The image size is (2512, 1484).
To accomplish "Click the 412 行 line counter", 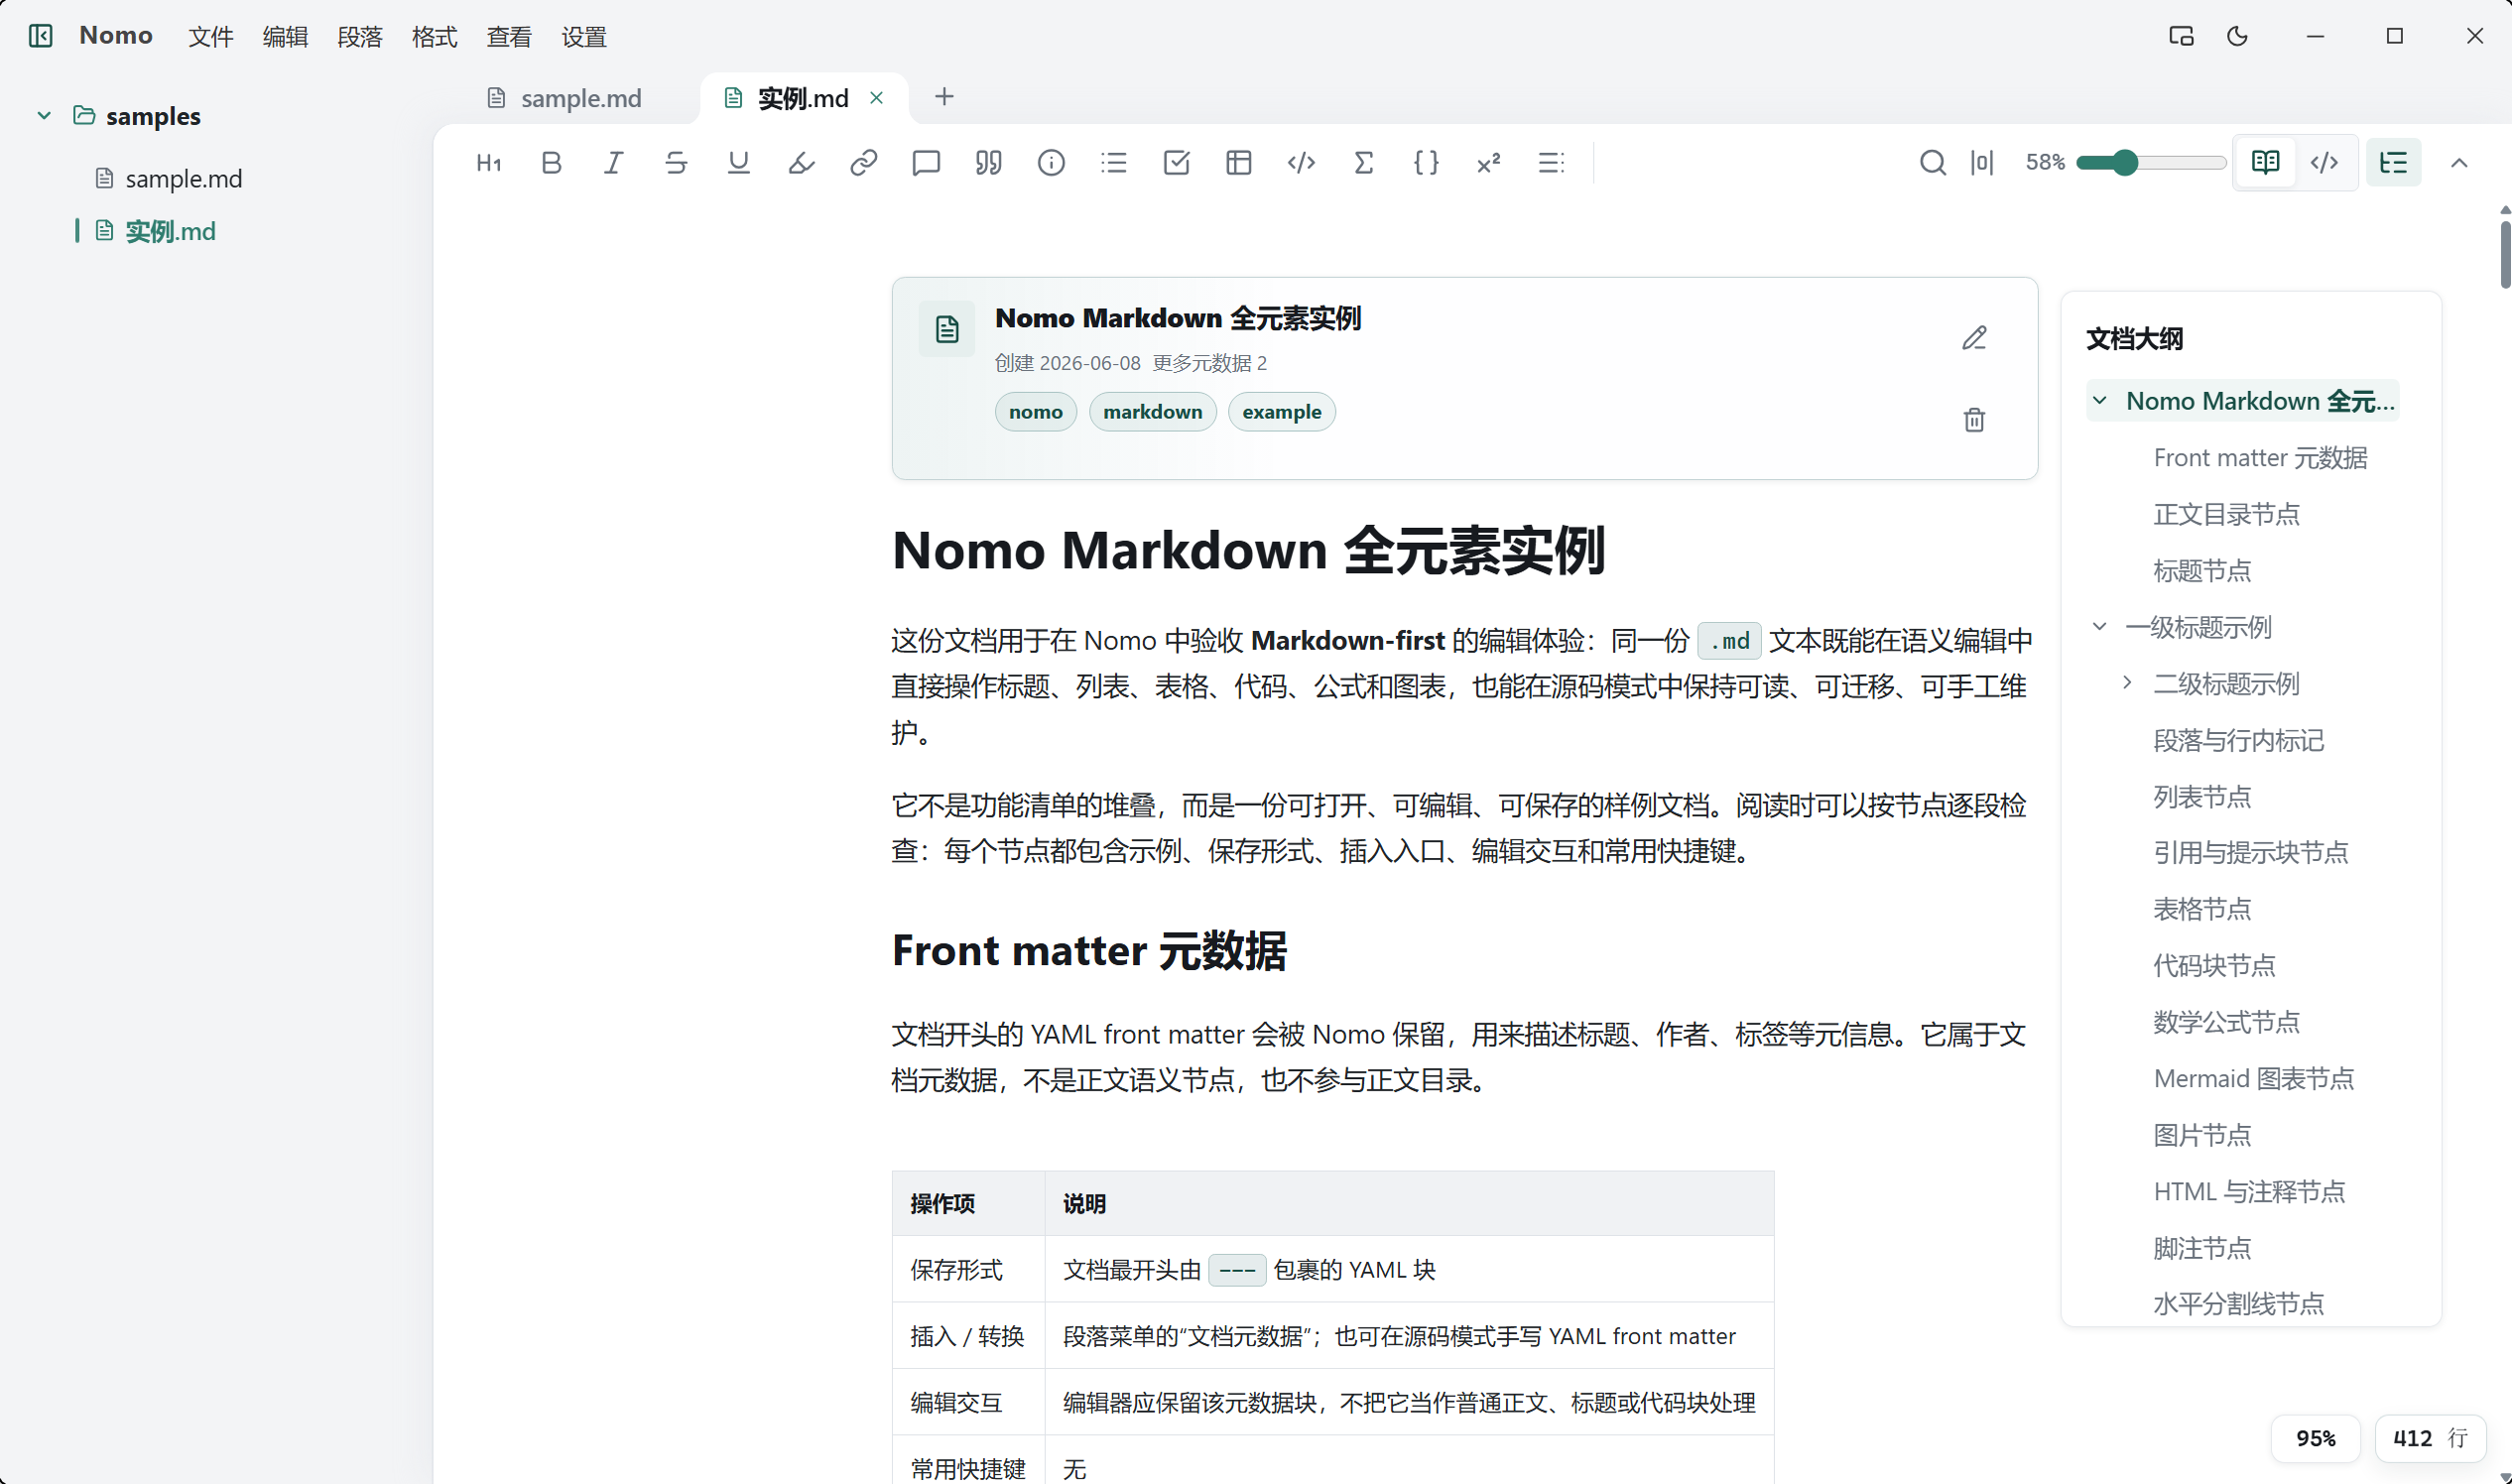I will pos(2430,1438).
